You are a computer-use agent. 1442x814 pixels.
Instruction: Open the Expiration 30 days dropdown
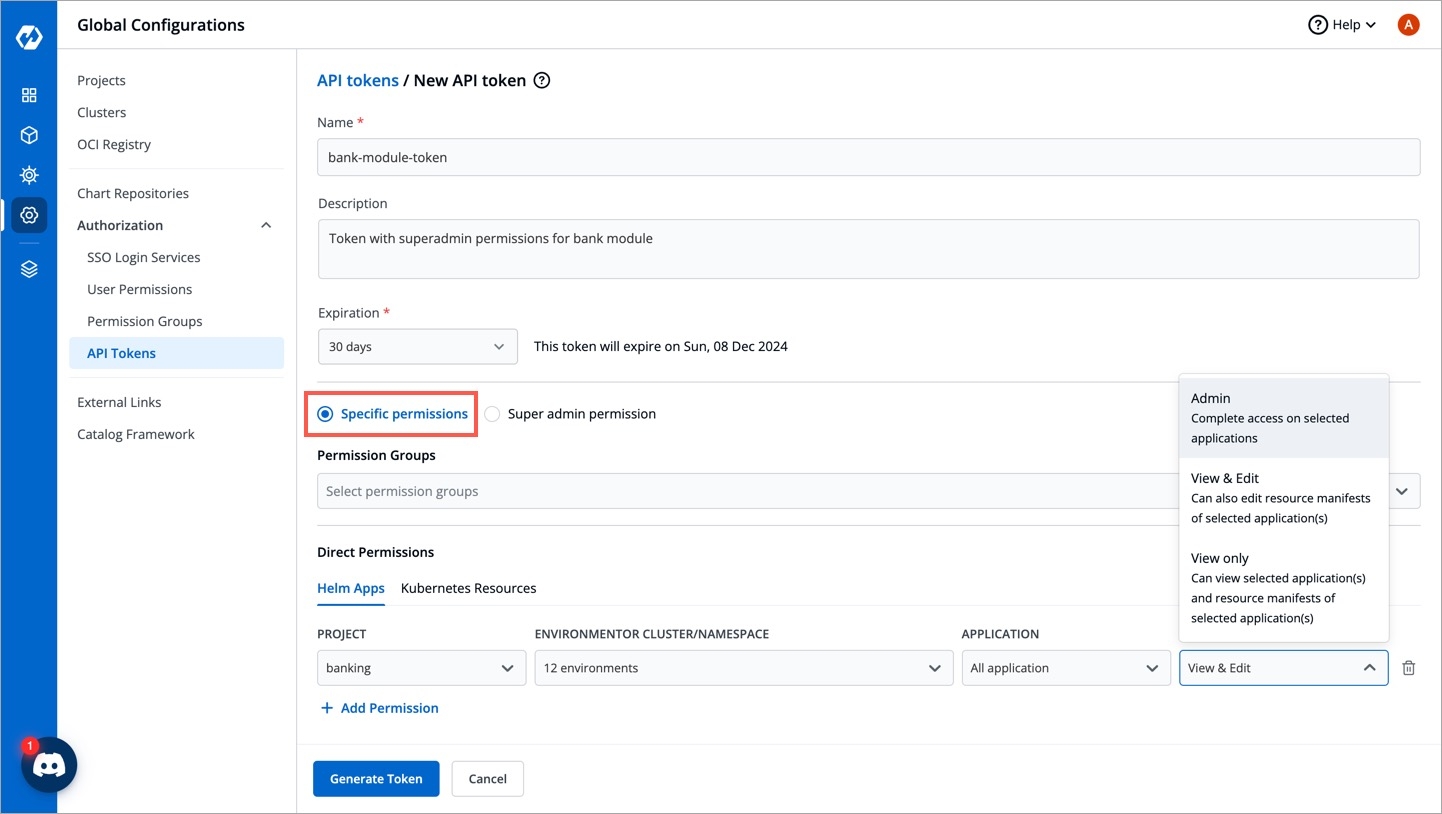pyautogui.click(x=417, y=347)
